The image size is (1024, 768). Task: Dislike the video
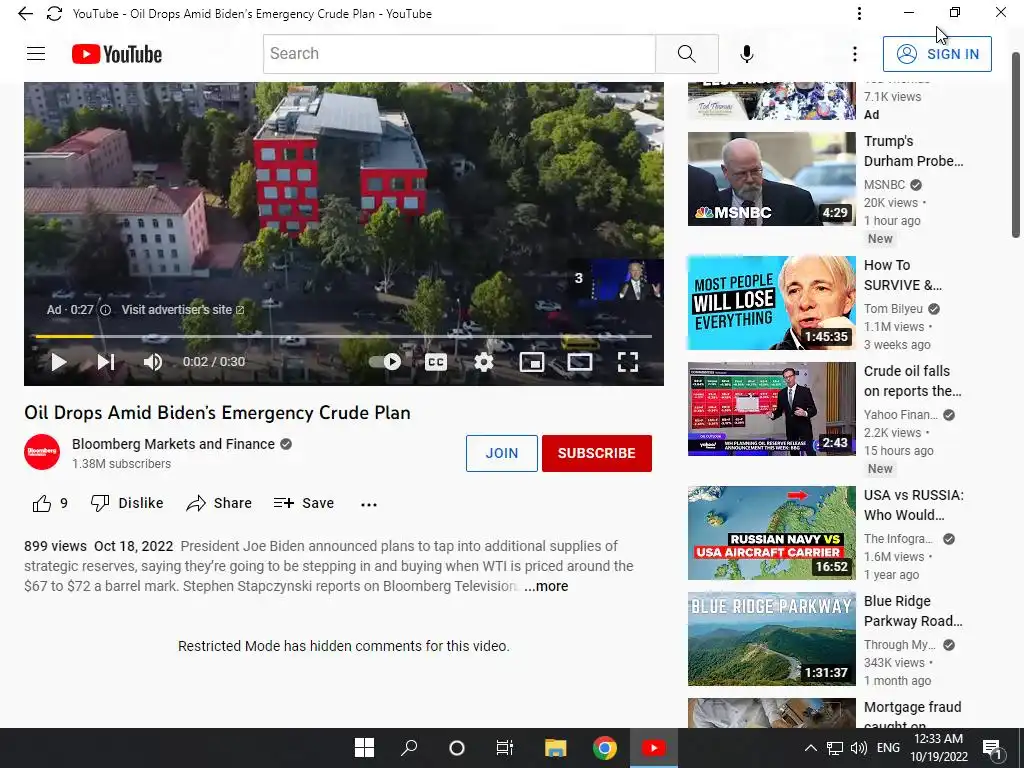coord(127,503)
